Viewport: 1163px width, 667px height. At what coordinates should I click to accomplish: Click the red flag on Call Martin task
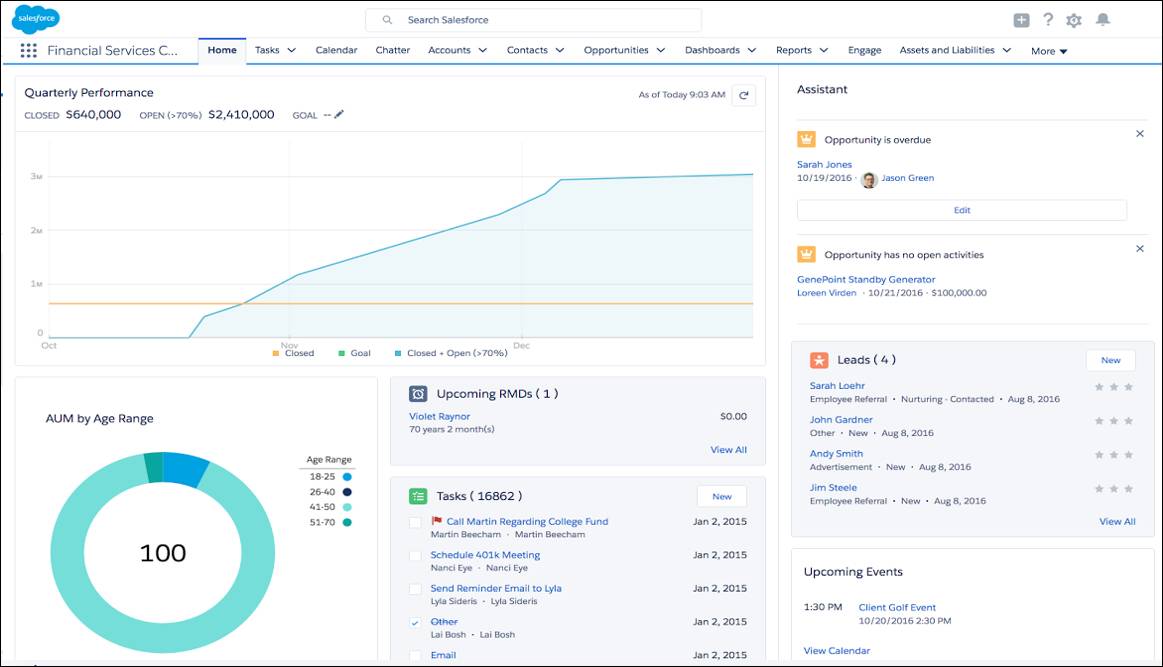[x=437, y=522]
